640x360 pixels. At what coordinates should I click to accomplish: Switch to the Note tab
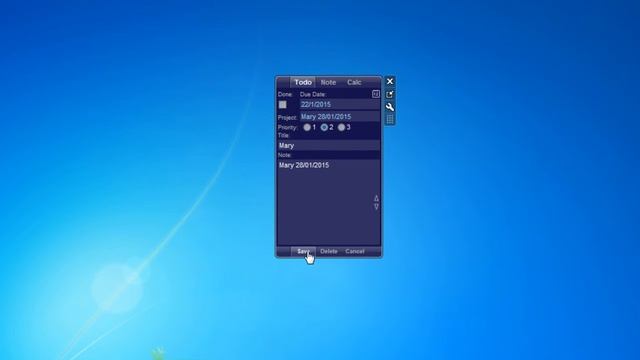pyautogui.click(x=328, y=82)
